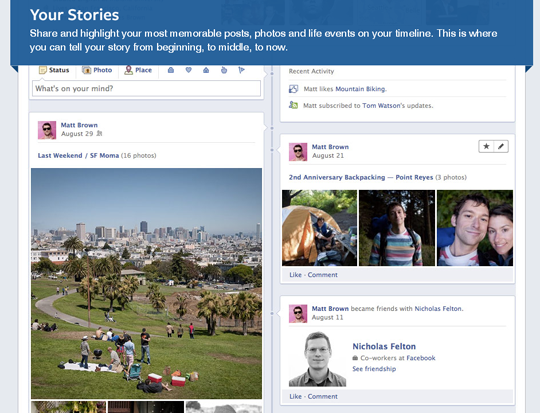Open Nicholas Felton's portrait photo
This screenshot has width=540, height=413.
pyautogui.click(x=317, y=359)
